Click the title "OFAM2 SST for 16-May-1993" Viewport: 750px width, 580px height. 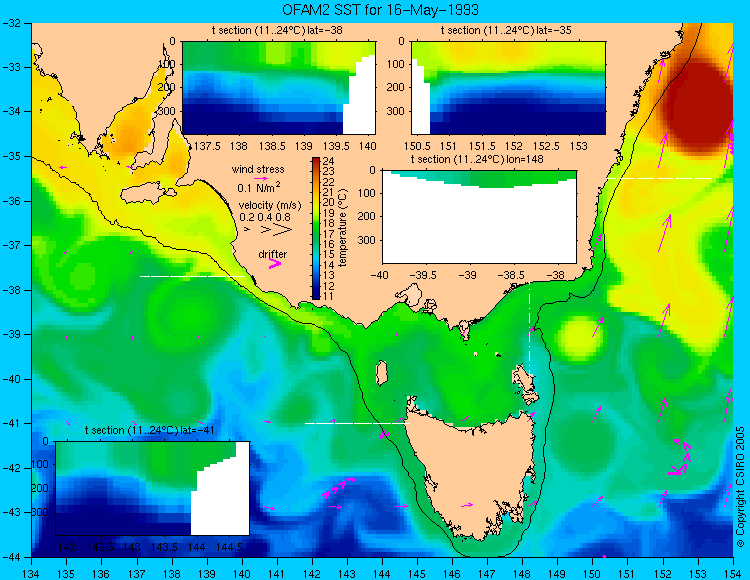[381, 10]
